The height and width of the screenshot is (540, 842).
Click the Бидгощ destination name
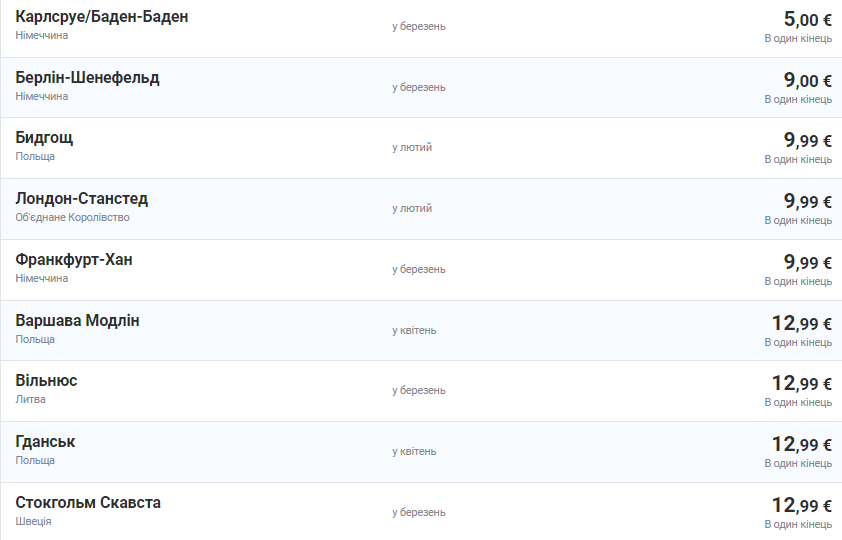pos(45,138)
